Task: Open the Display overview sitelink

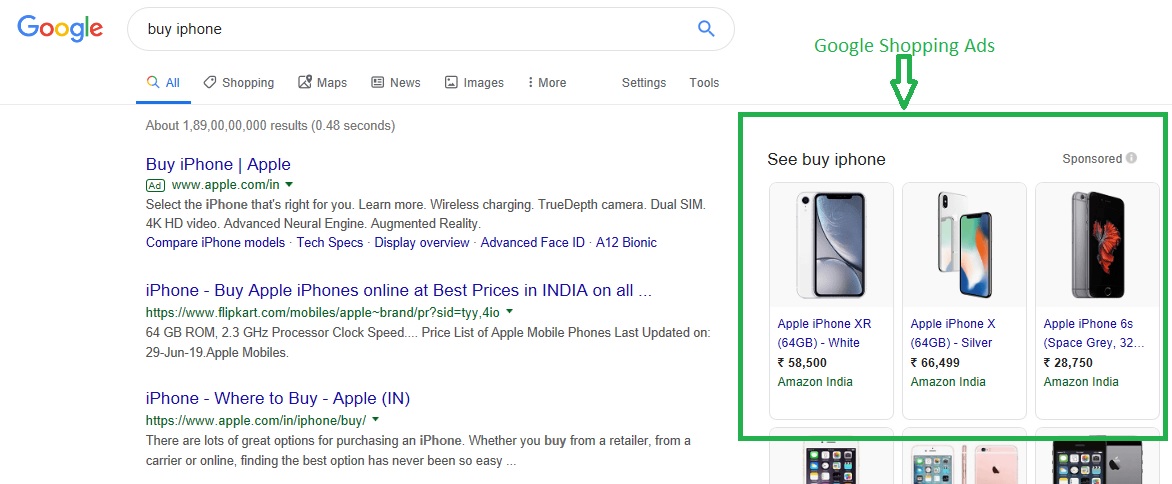Action: pyautogui.click(x=422, y=243)
